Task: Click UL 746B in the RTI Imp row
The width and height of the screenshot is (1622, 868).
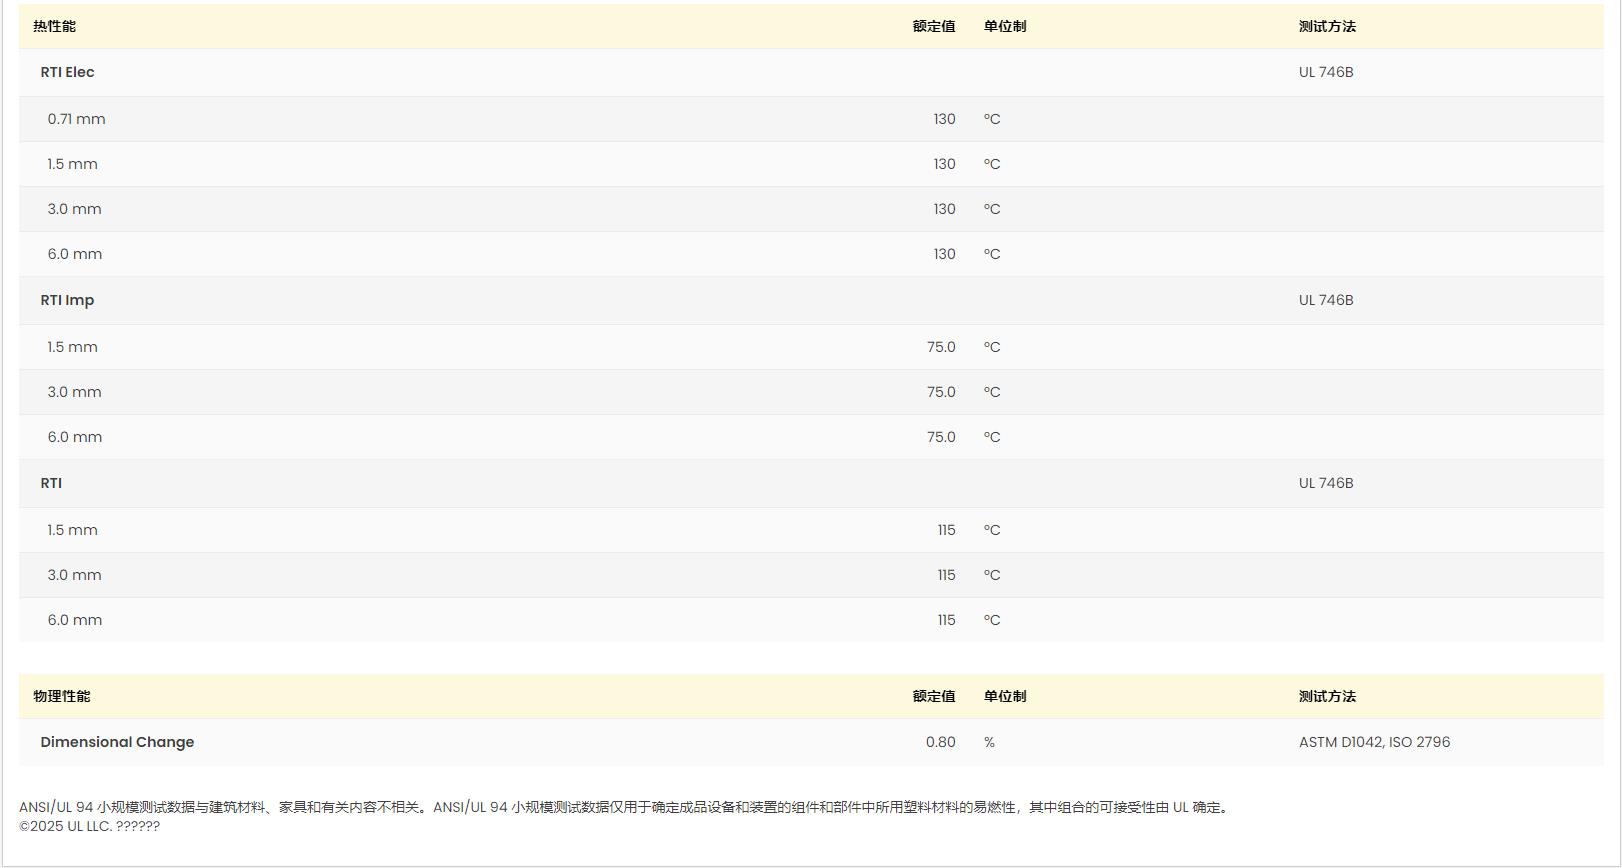Action: click(x=1325, y=300)
